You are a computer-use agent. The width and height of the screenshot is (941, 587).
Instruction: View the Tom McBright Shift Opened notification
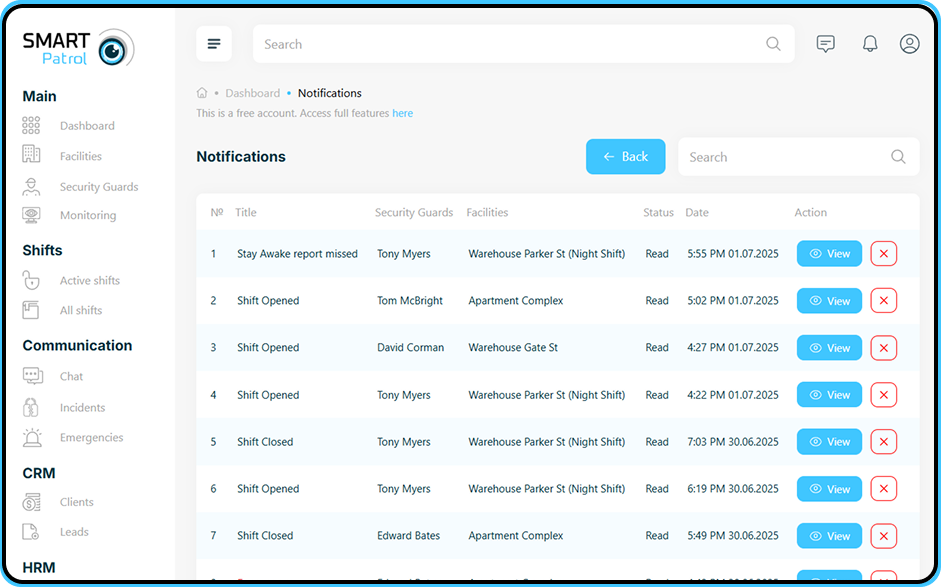tap(829, 301)
